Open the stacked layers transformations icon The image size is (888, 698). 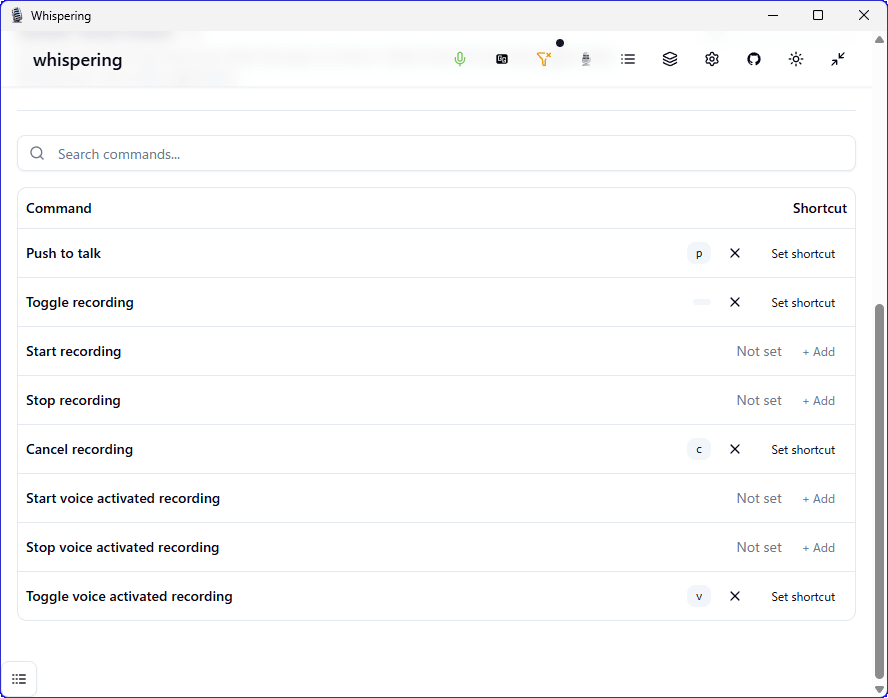point(670,59)
